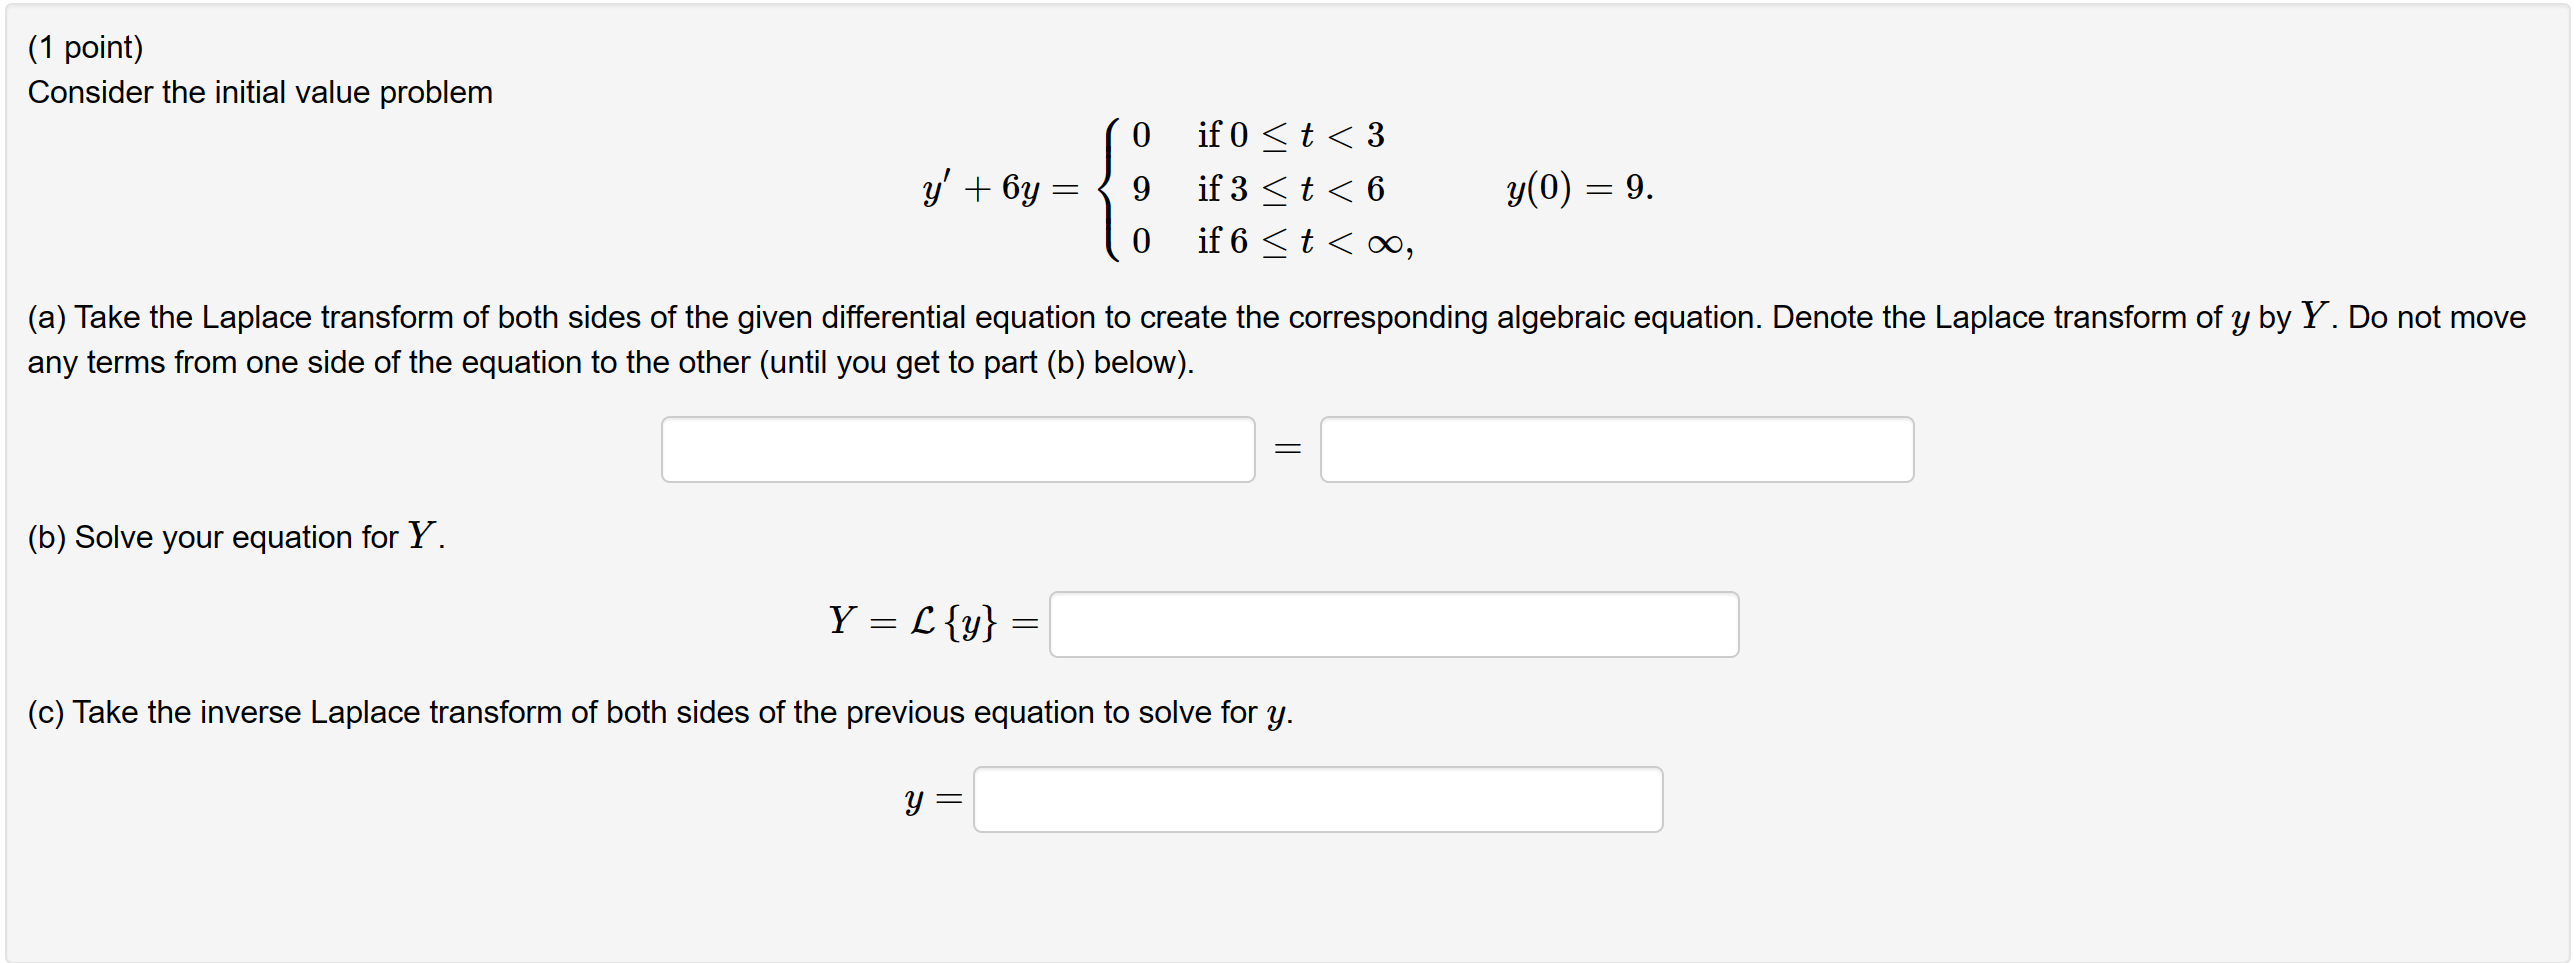Click the part (b) heading text
The height and width of the screenshot is (963, 2574).
(x=235, y=537)
